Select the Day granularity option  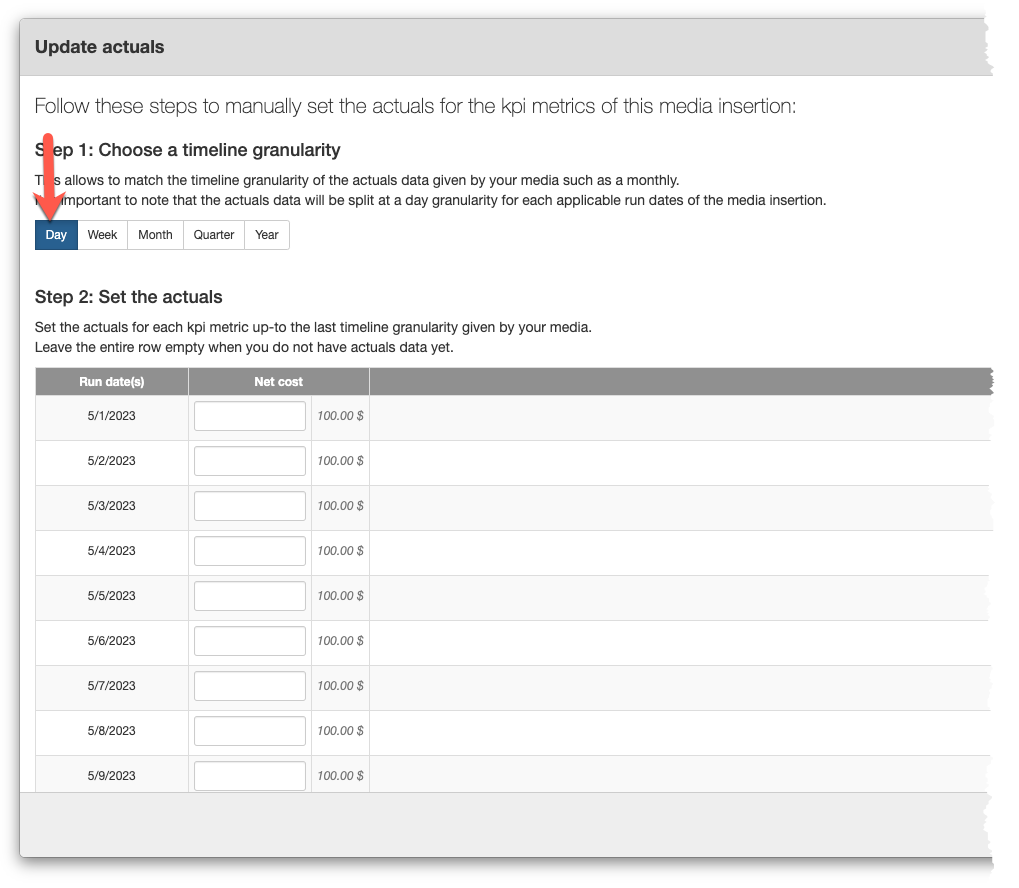[x=55, y=234]
